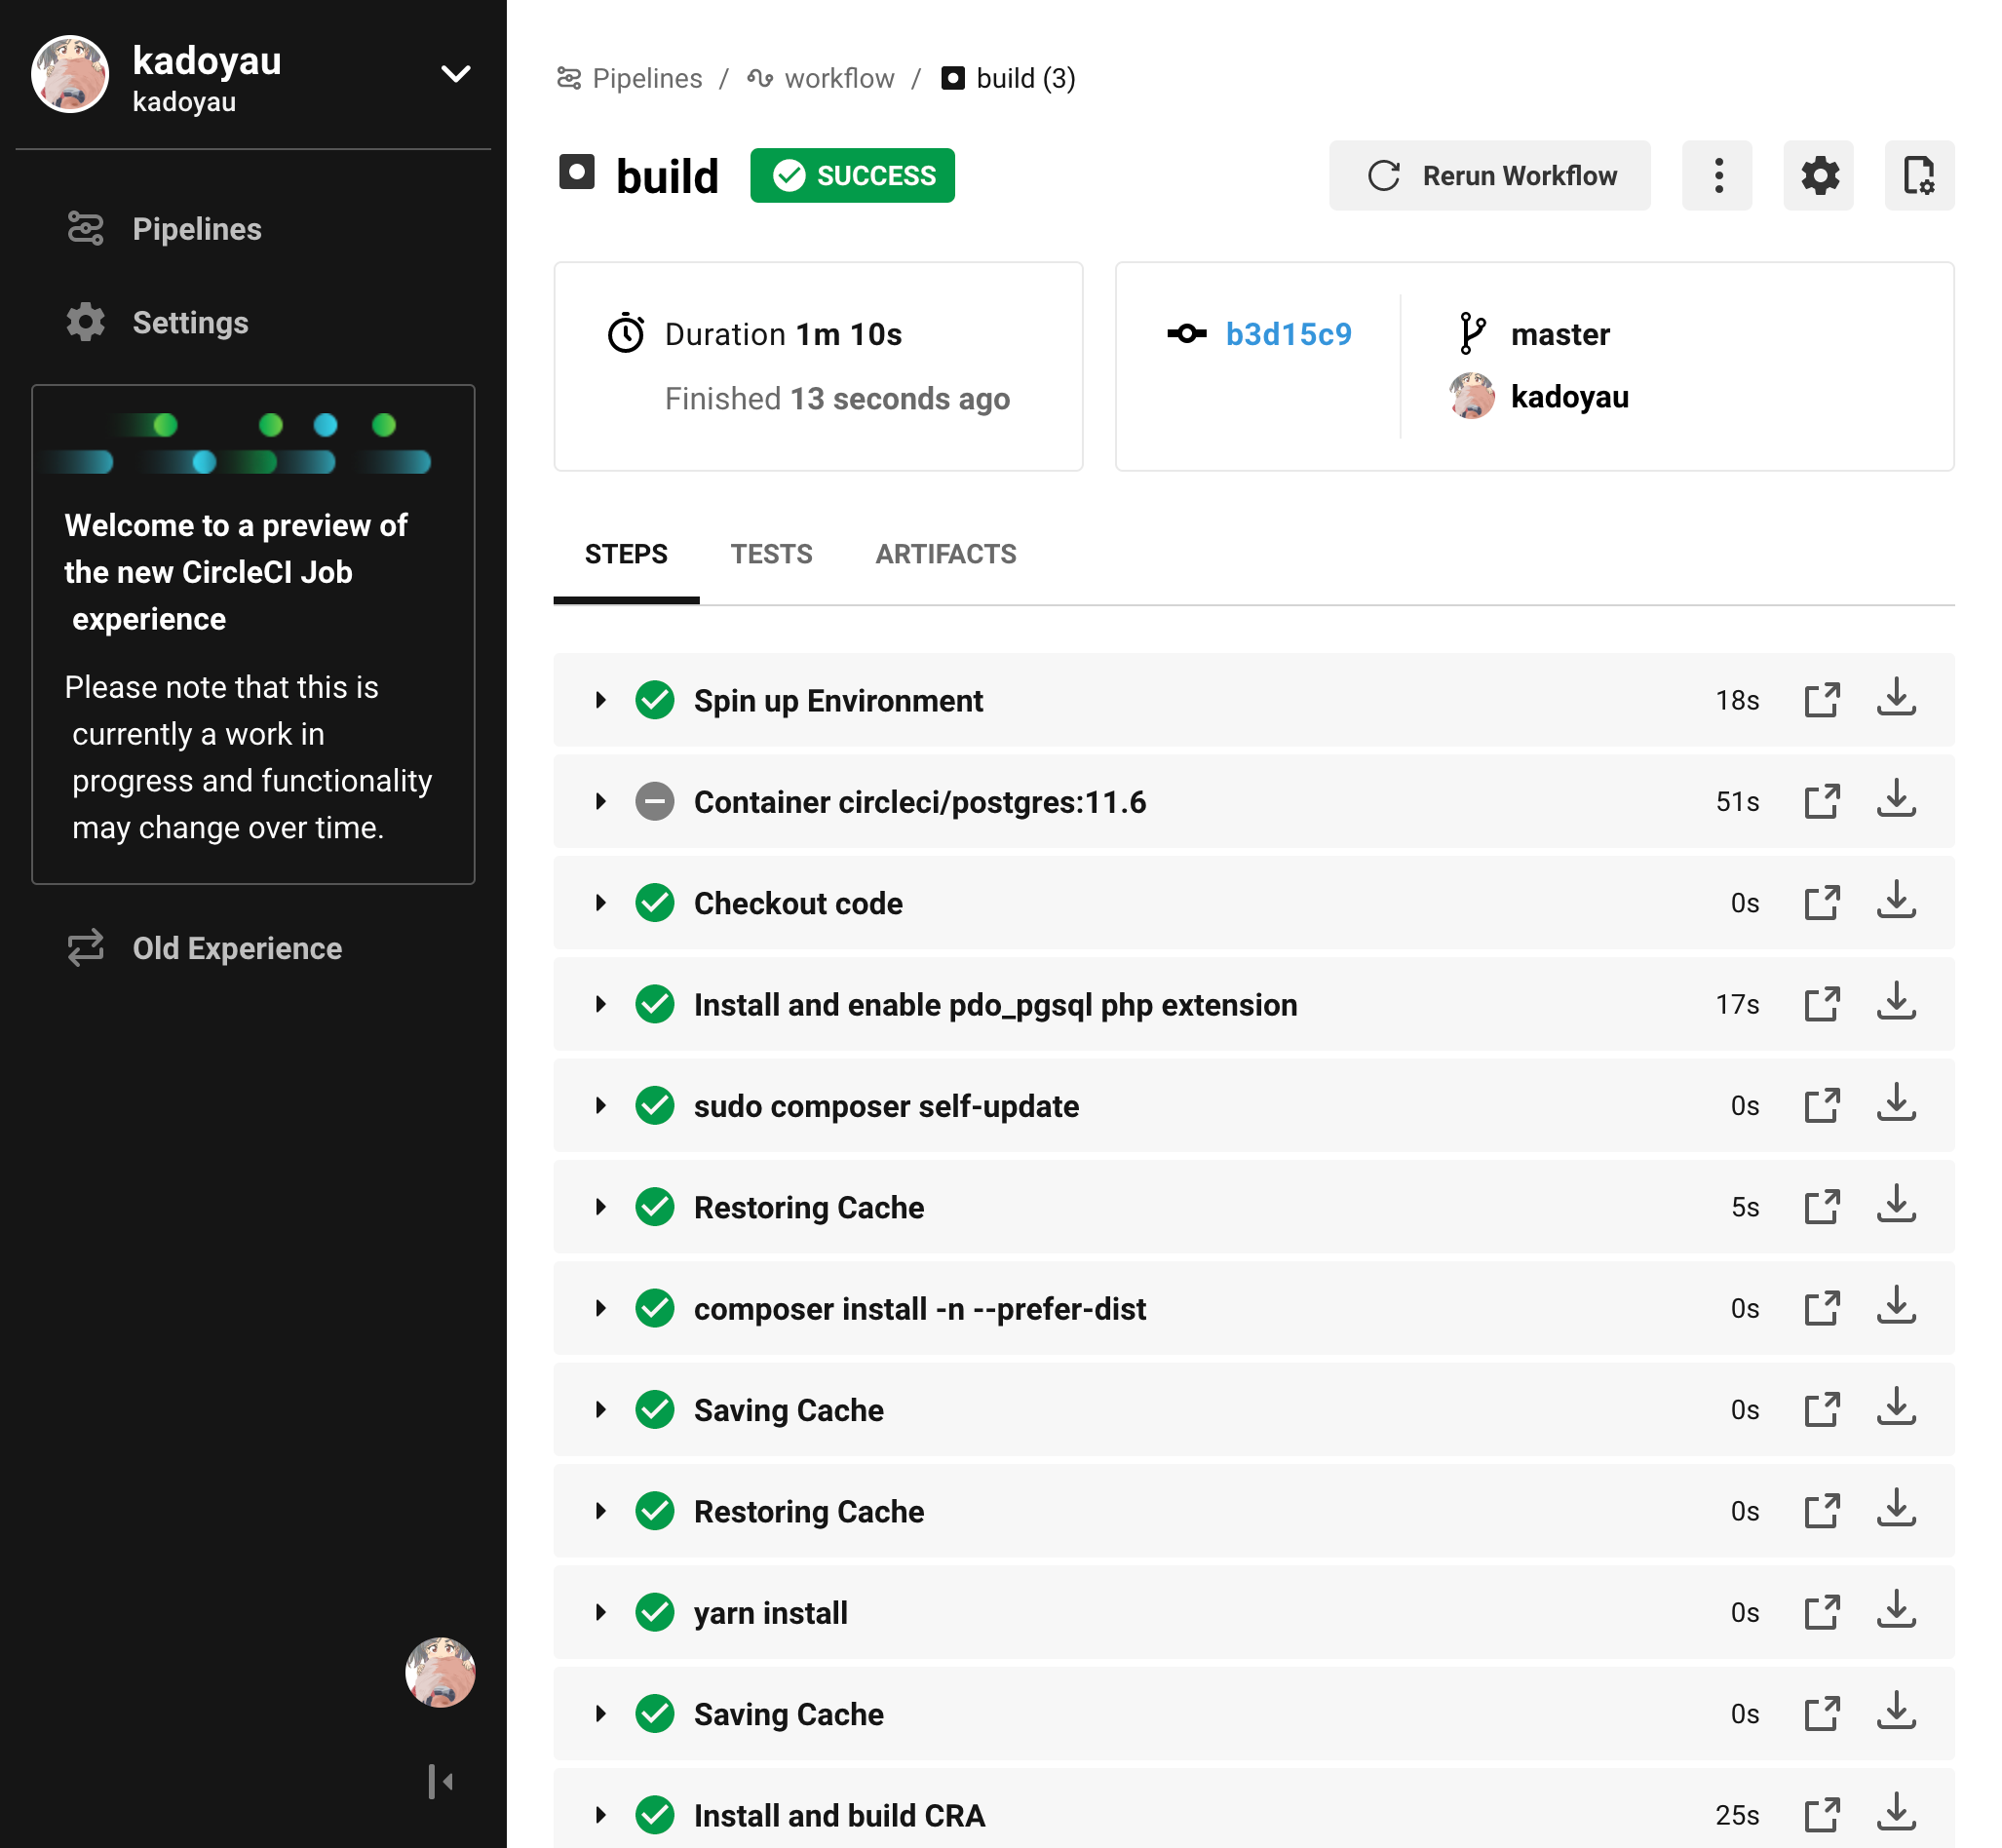Go to Pipelines in sidebar

coord(196,229)
